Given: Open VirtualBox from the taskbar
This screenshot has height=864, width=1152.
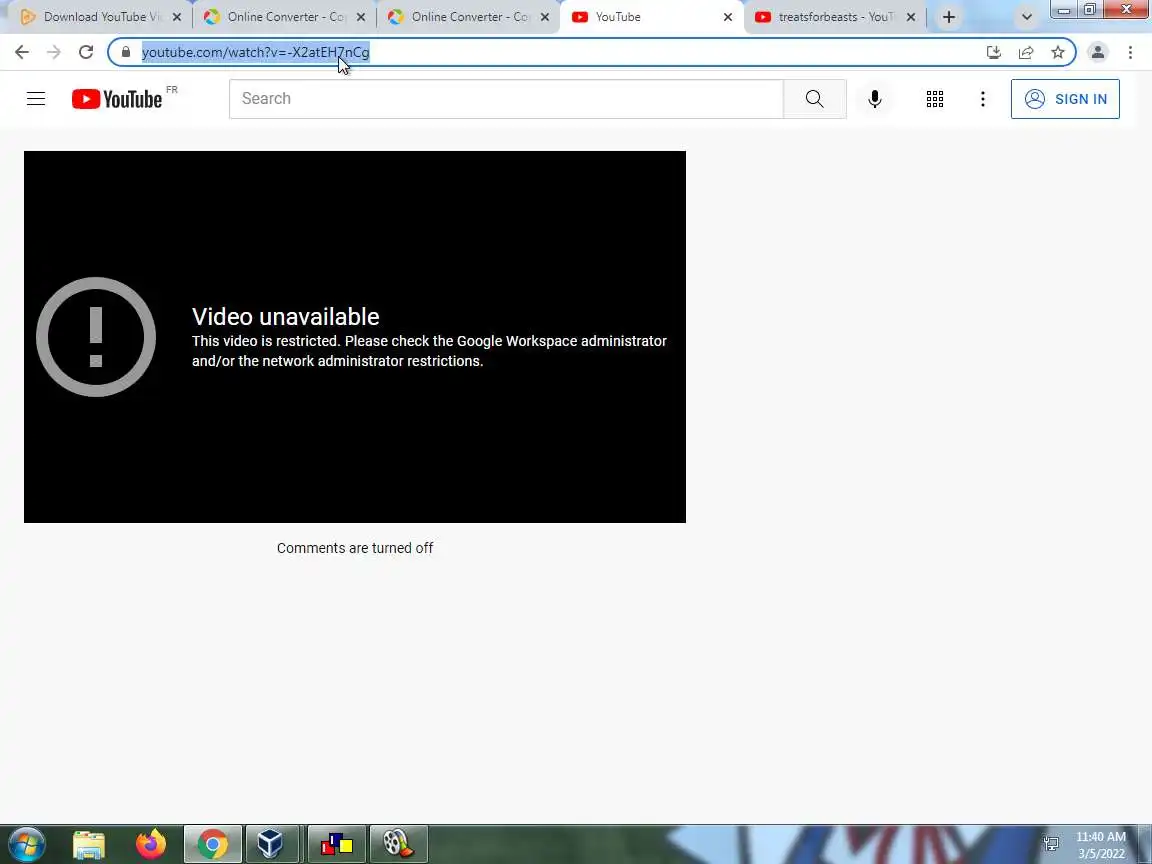Looking at the screenshot, I should click(x=270, y=845).
